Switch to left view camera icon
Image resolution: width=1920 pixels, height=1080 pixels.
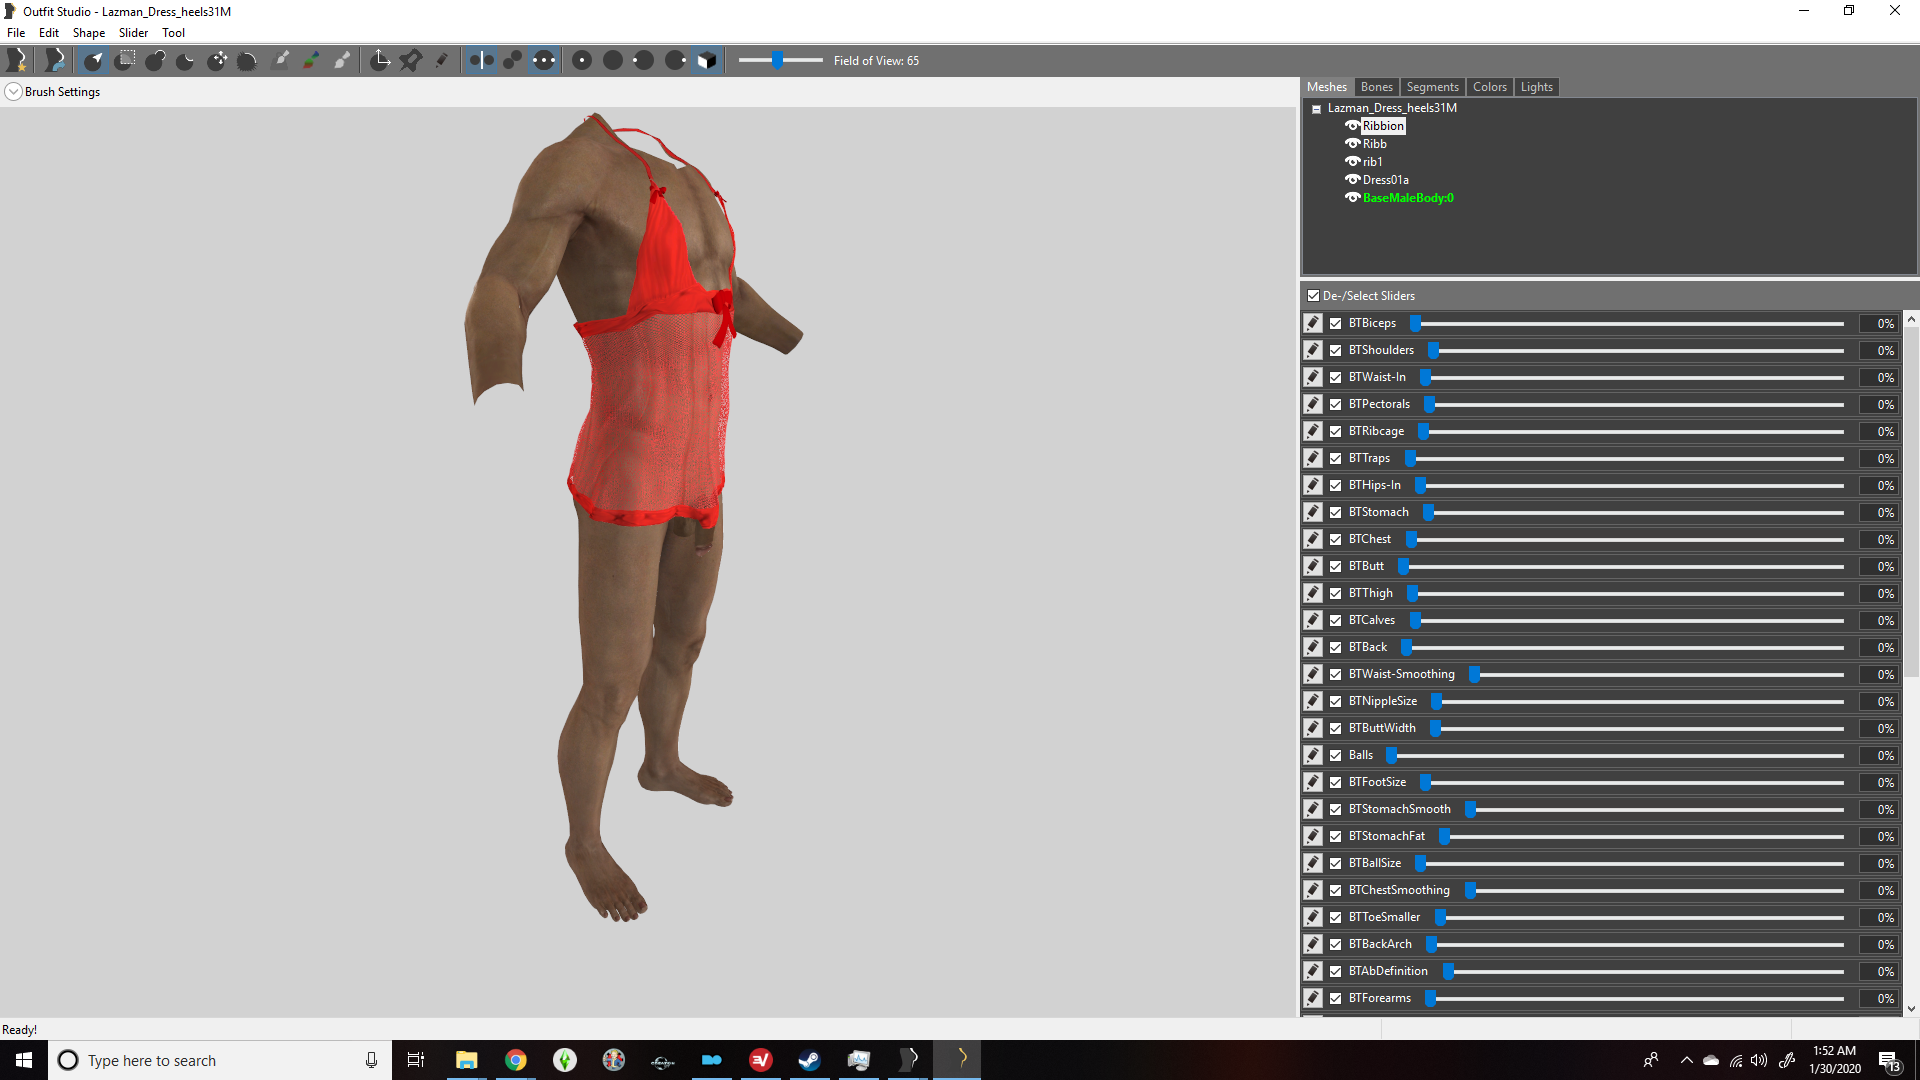click(644, 61)
